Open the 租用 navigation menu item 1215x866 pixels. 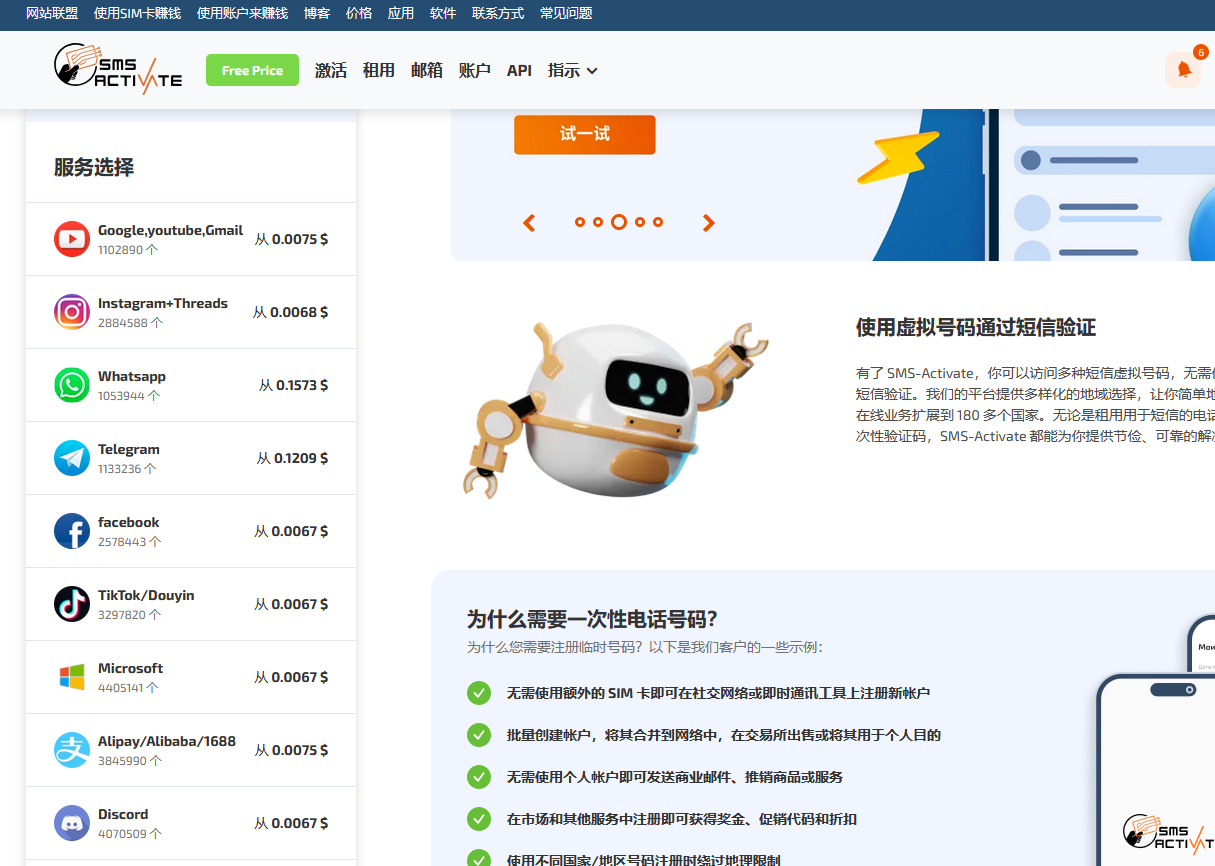(378, 71)
